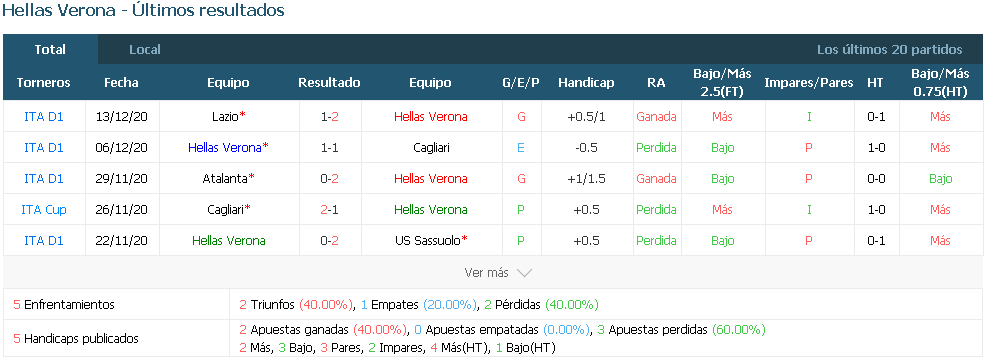This screenshot has width=990, height=362.
Task: Select the Los últimos 20 partidos option
Action: (x=890, y=49)
